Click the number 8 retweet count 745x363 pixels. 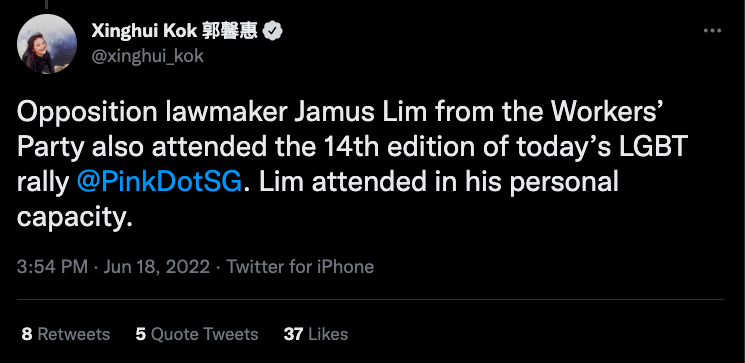click(27, 334)
